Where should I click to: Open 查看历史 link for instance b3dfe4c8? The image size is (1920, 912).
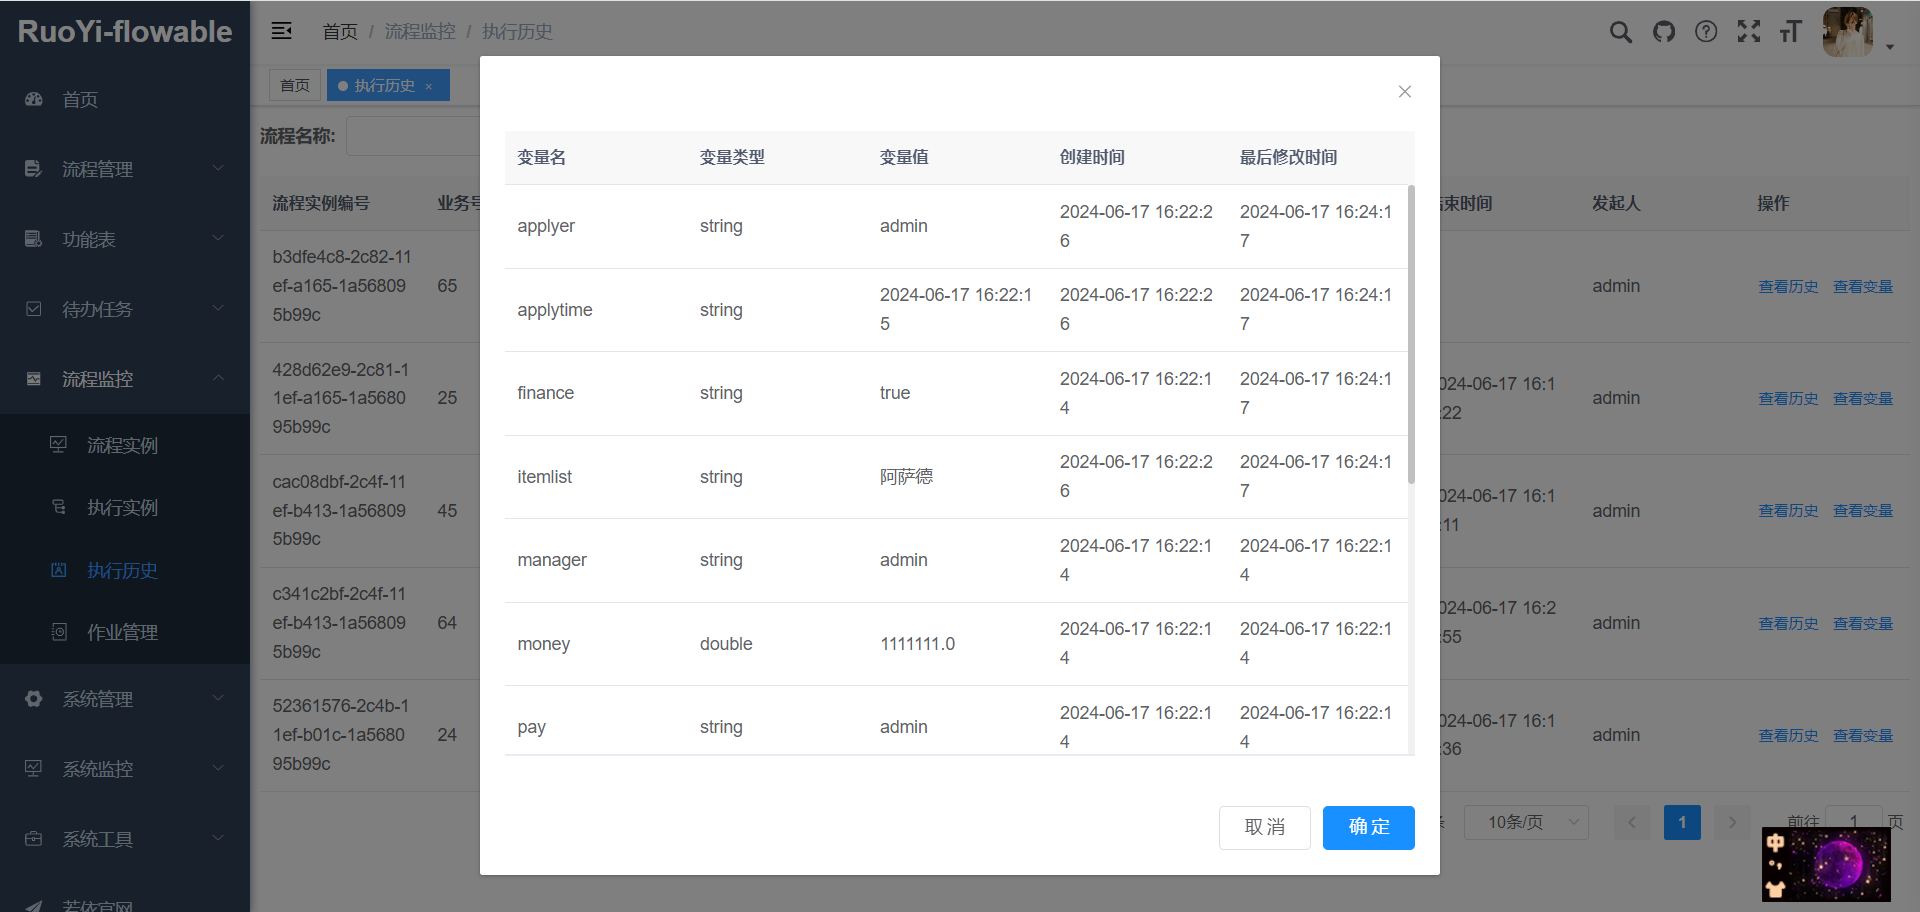click(x=1787, y=286)
